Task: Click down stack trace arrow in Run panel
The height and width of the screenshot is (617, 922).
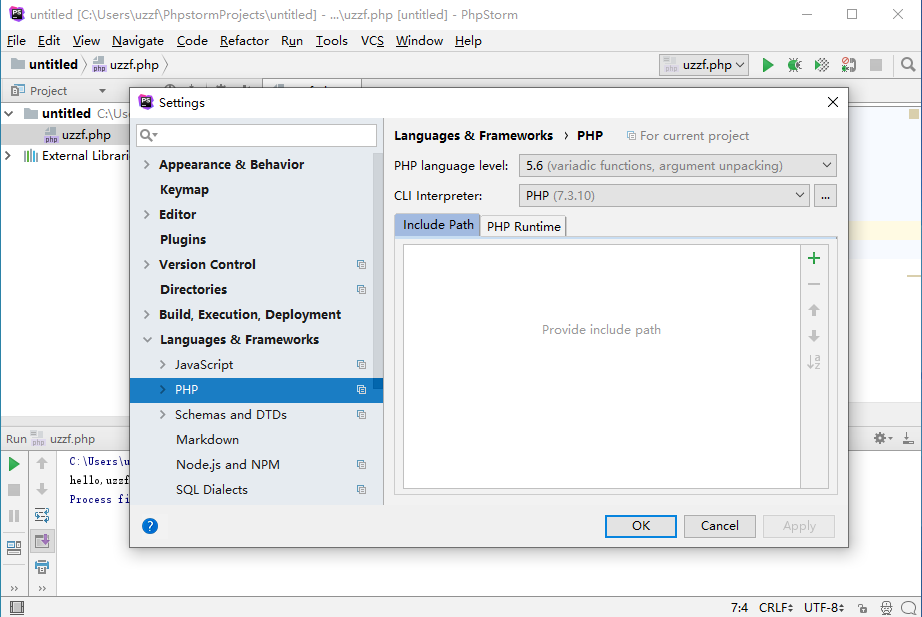Action: [42, 489]
